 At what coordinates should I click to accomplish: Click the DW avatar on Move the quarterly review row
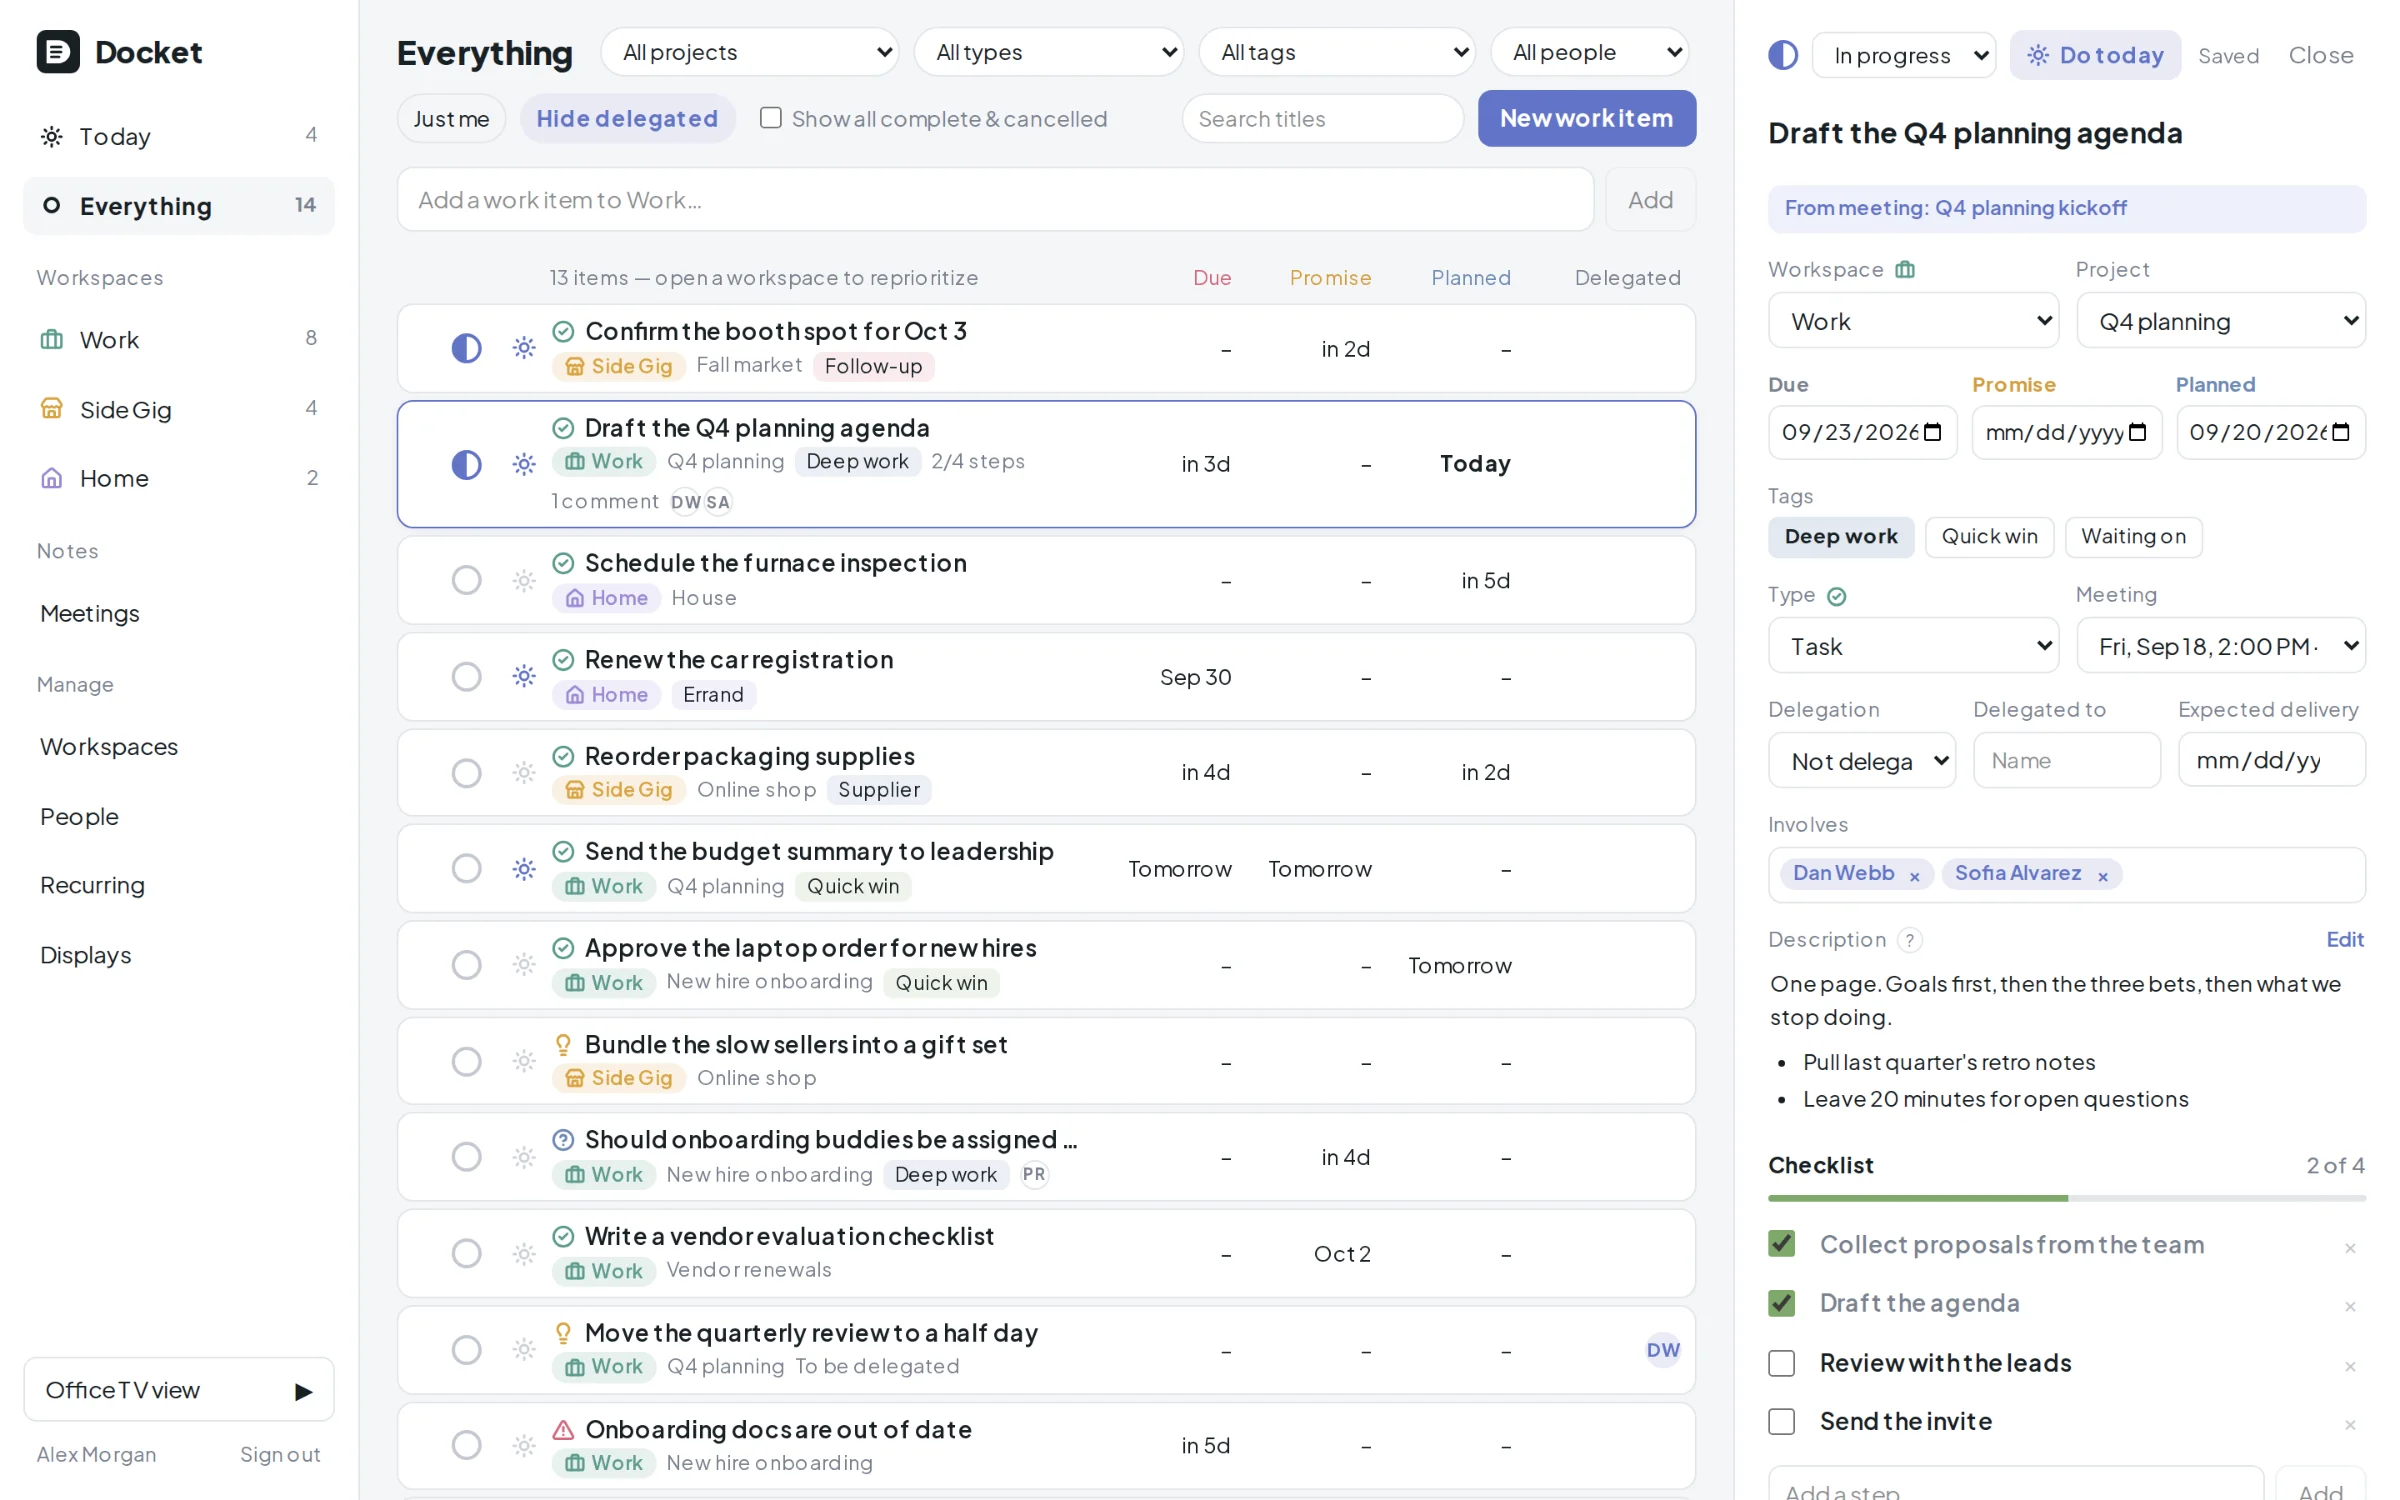[1663, 1350]
